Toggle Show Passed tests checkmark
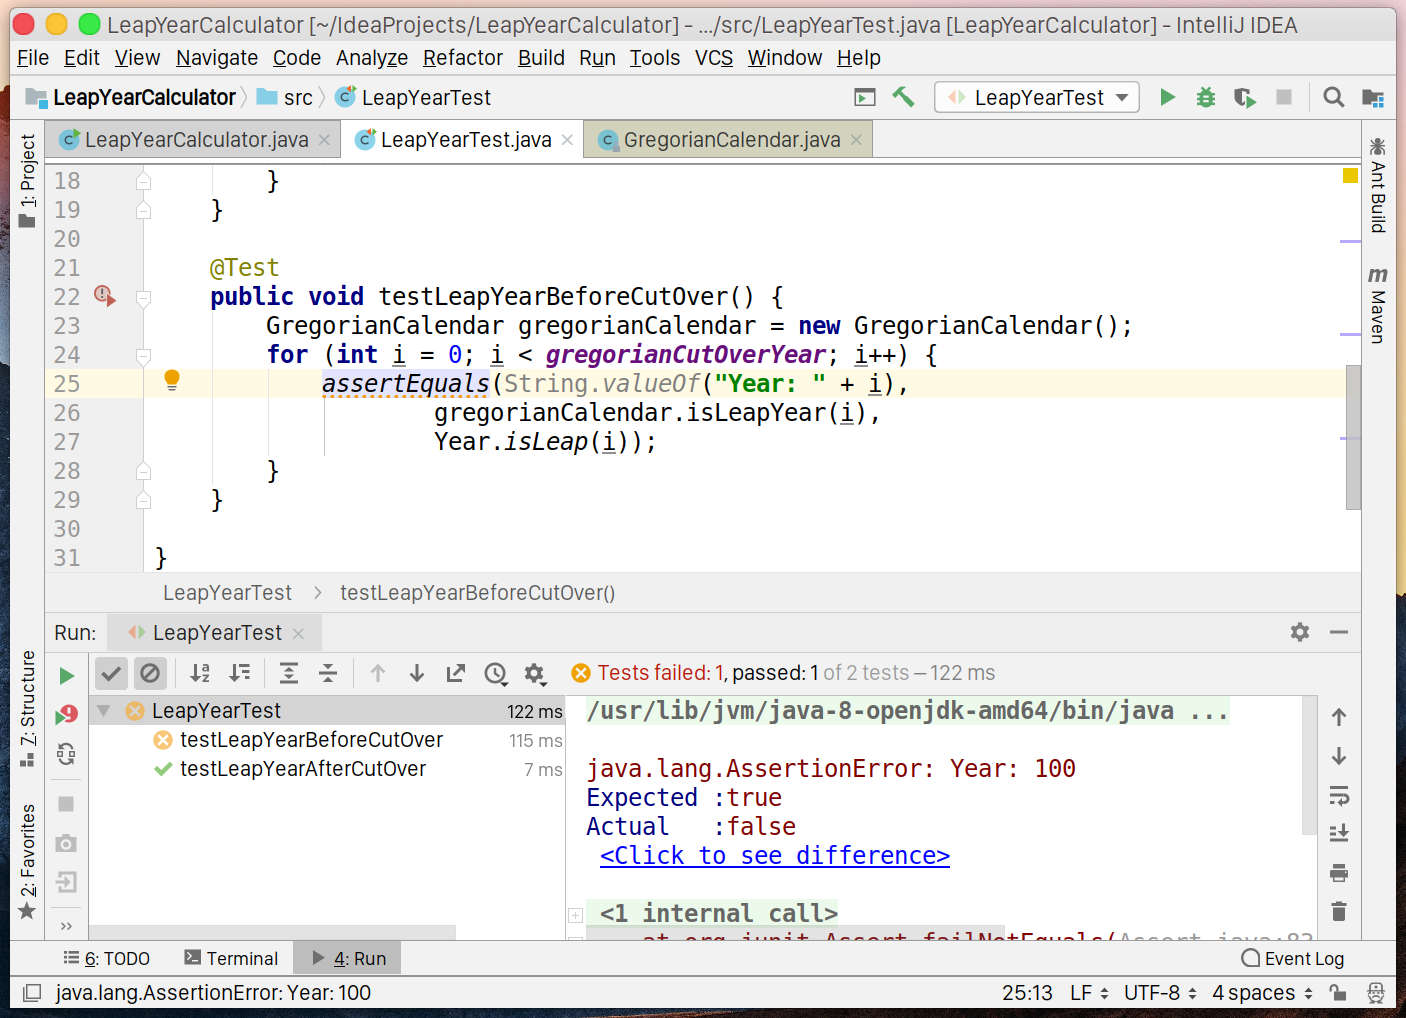The image size is (1406, 1018). 111,673
